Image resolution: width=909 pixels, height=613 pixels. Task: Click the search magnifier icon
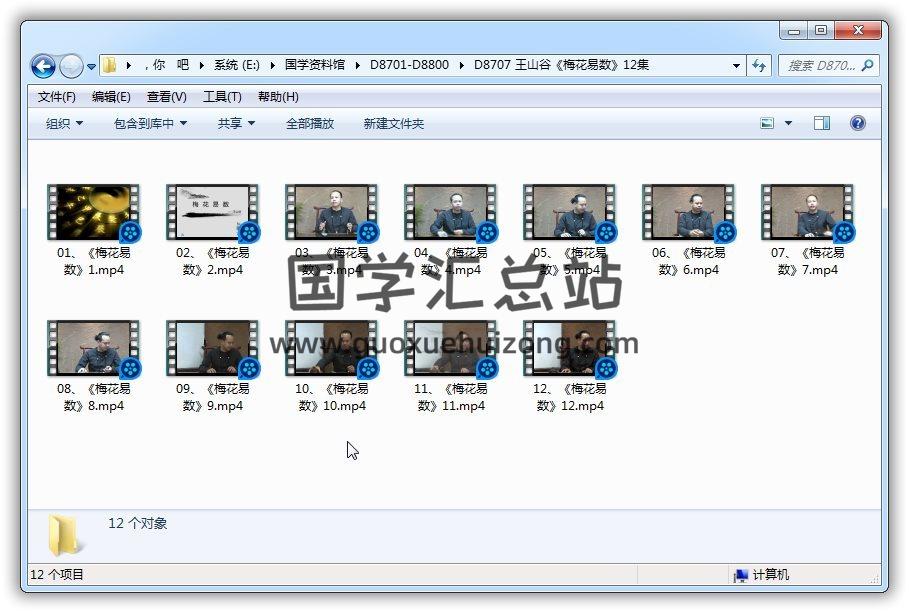(x=867, y=66)
